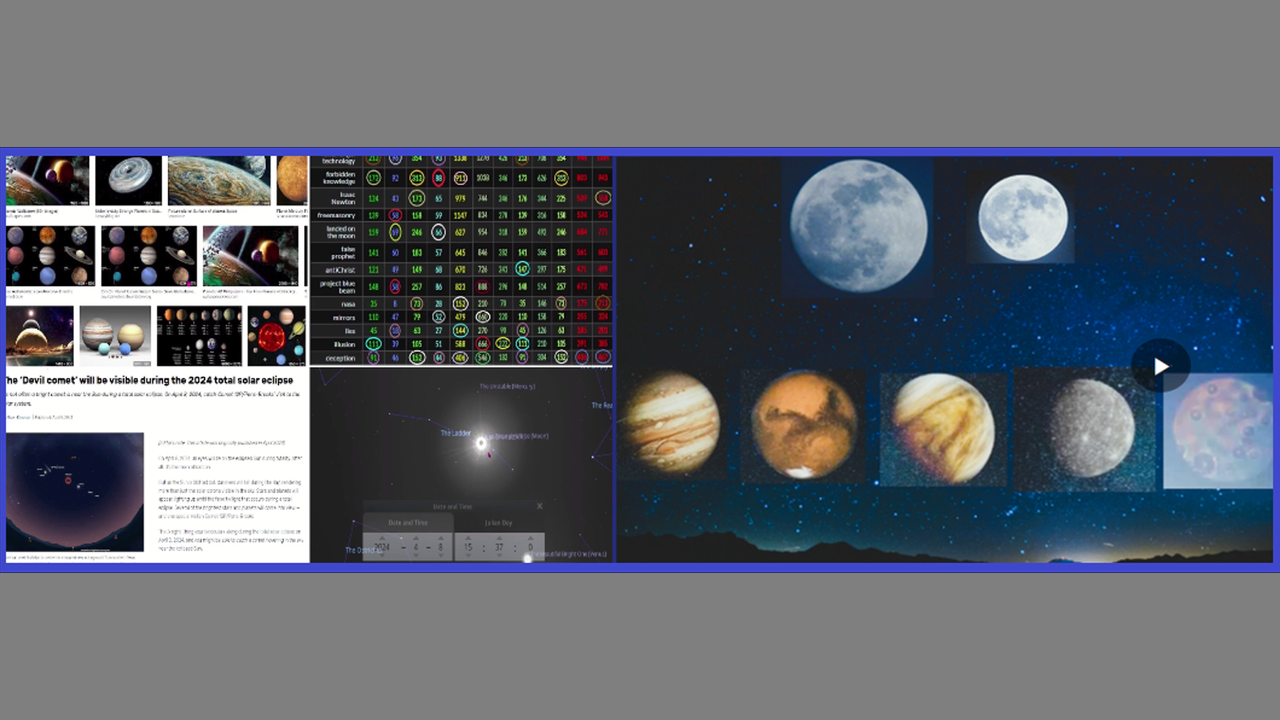This screenshot has height=720, width=1280.
Task: Decrease the year value 2024
Action: click(x=382, y=556)
